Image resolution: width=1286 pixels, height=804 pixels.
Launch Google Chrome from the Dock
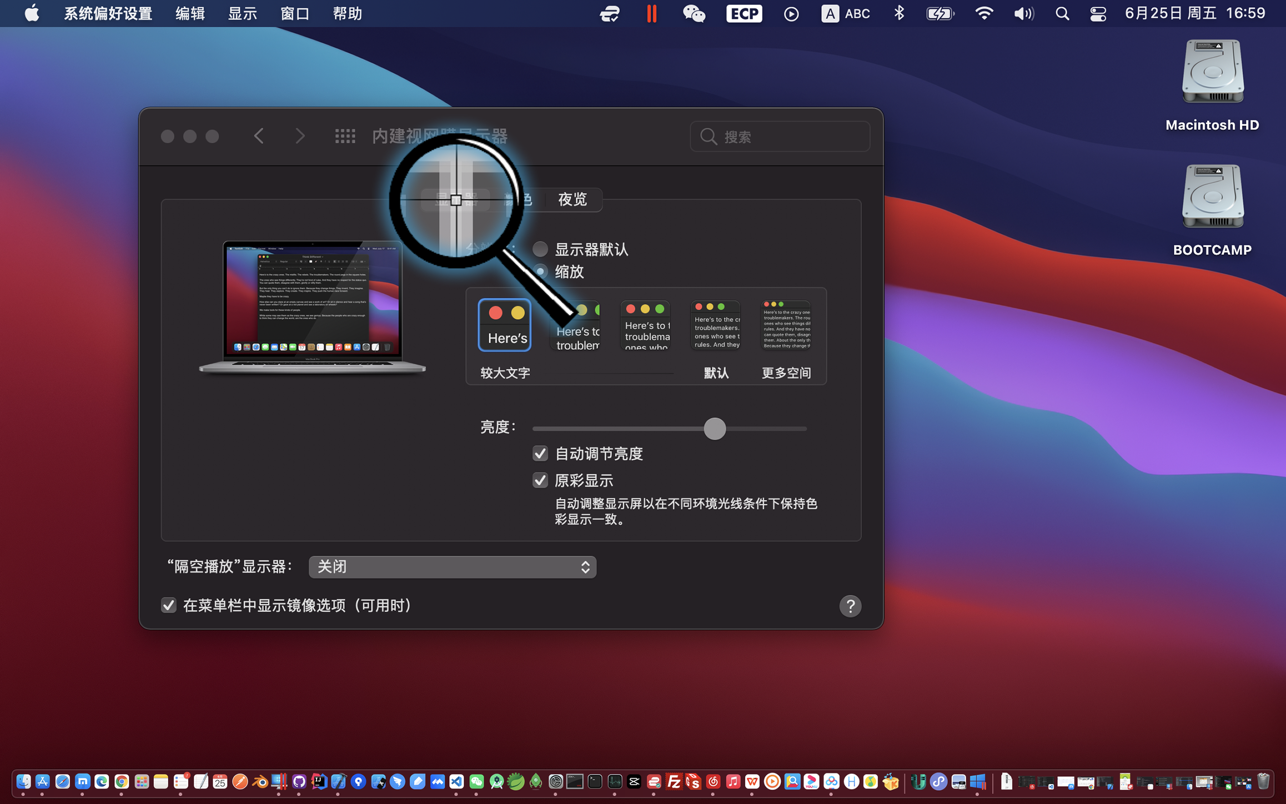point(121,782)
